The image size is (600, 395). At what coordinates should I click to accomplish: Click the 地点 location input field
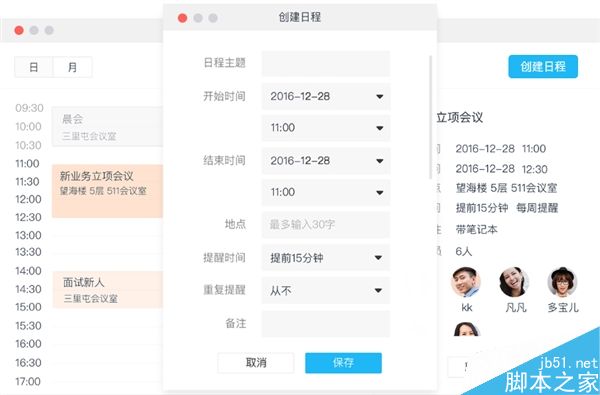(326, 225)
